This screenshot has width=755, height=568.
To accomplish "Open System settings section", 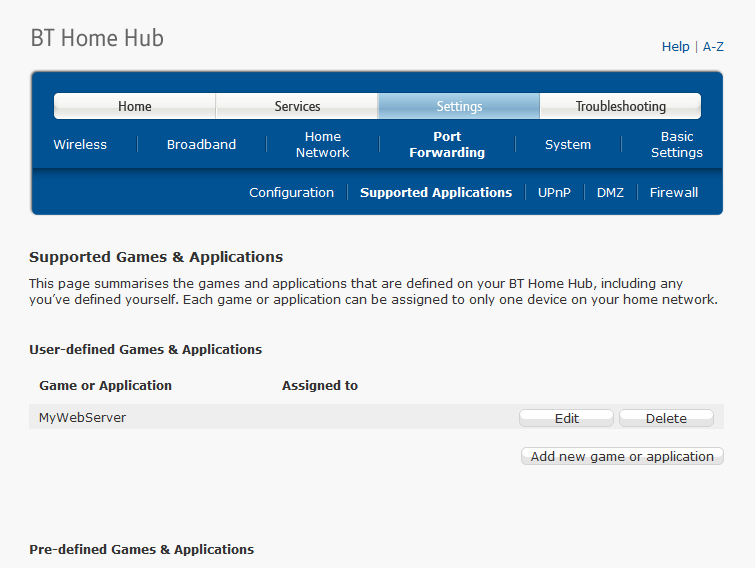I will tap(568, 144).
